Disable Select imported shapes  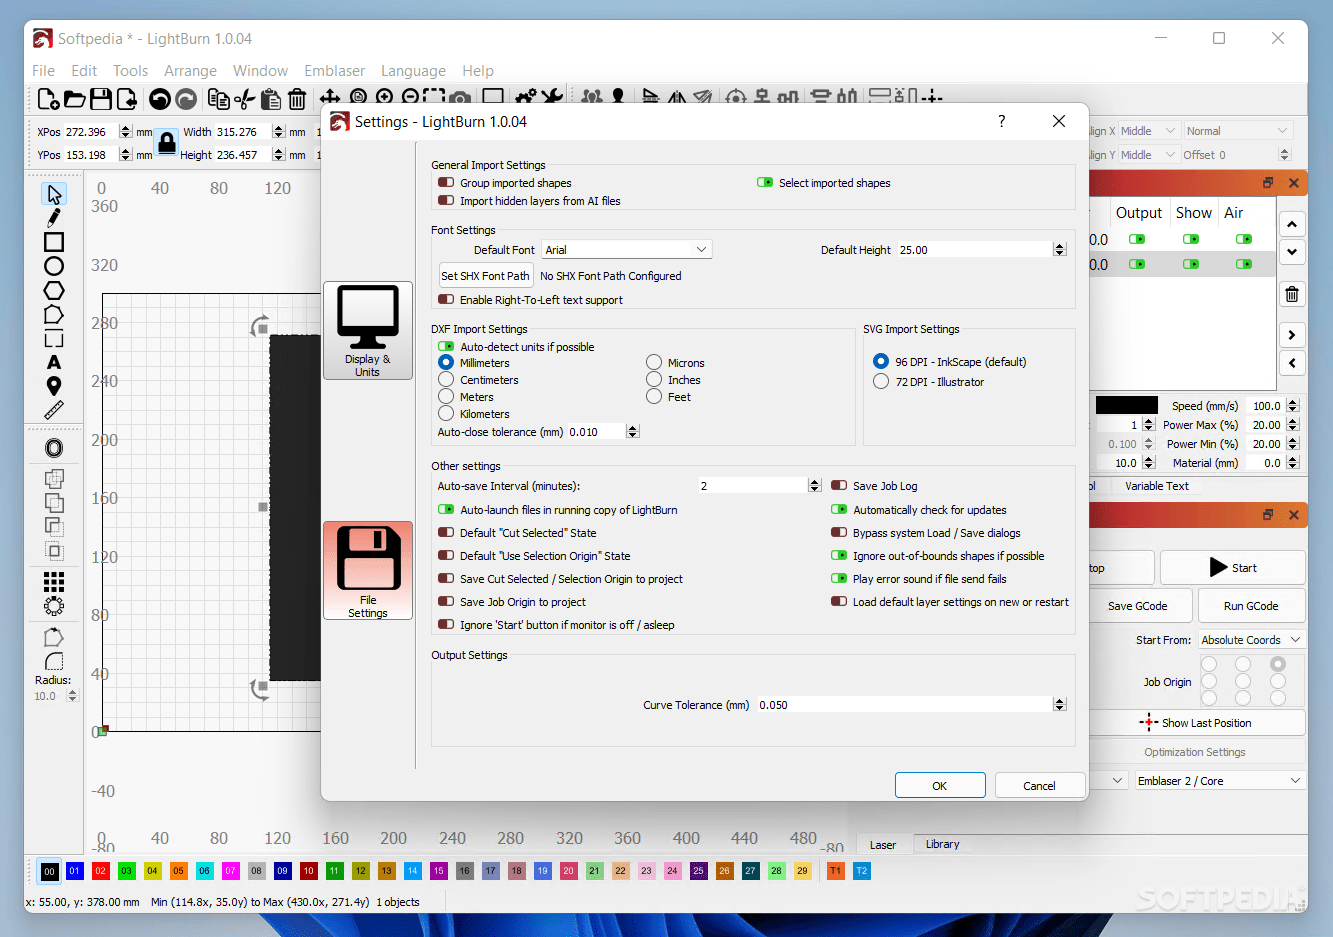coord(762,182)
